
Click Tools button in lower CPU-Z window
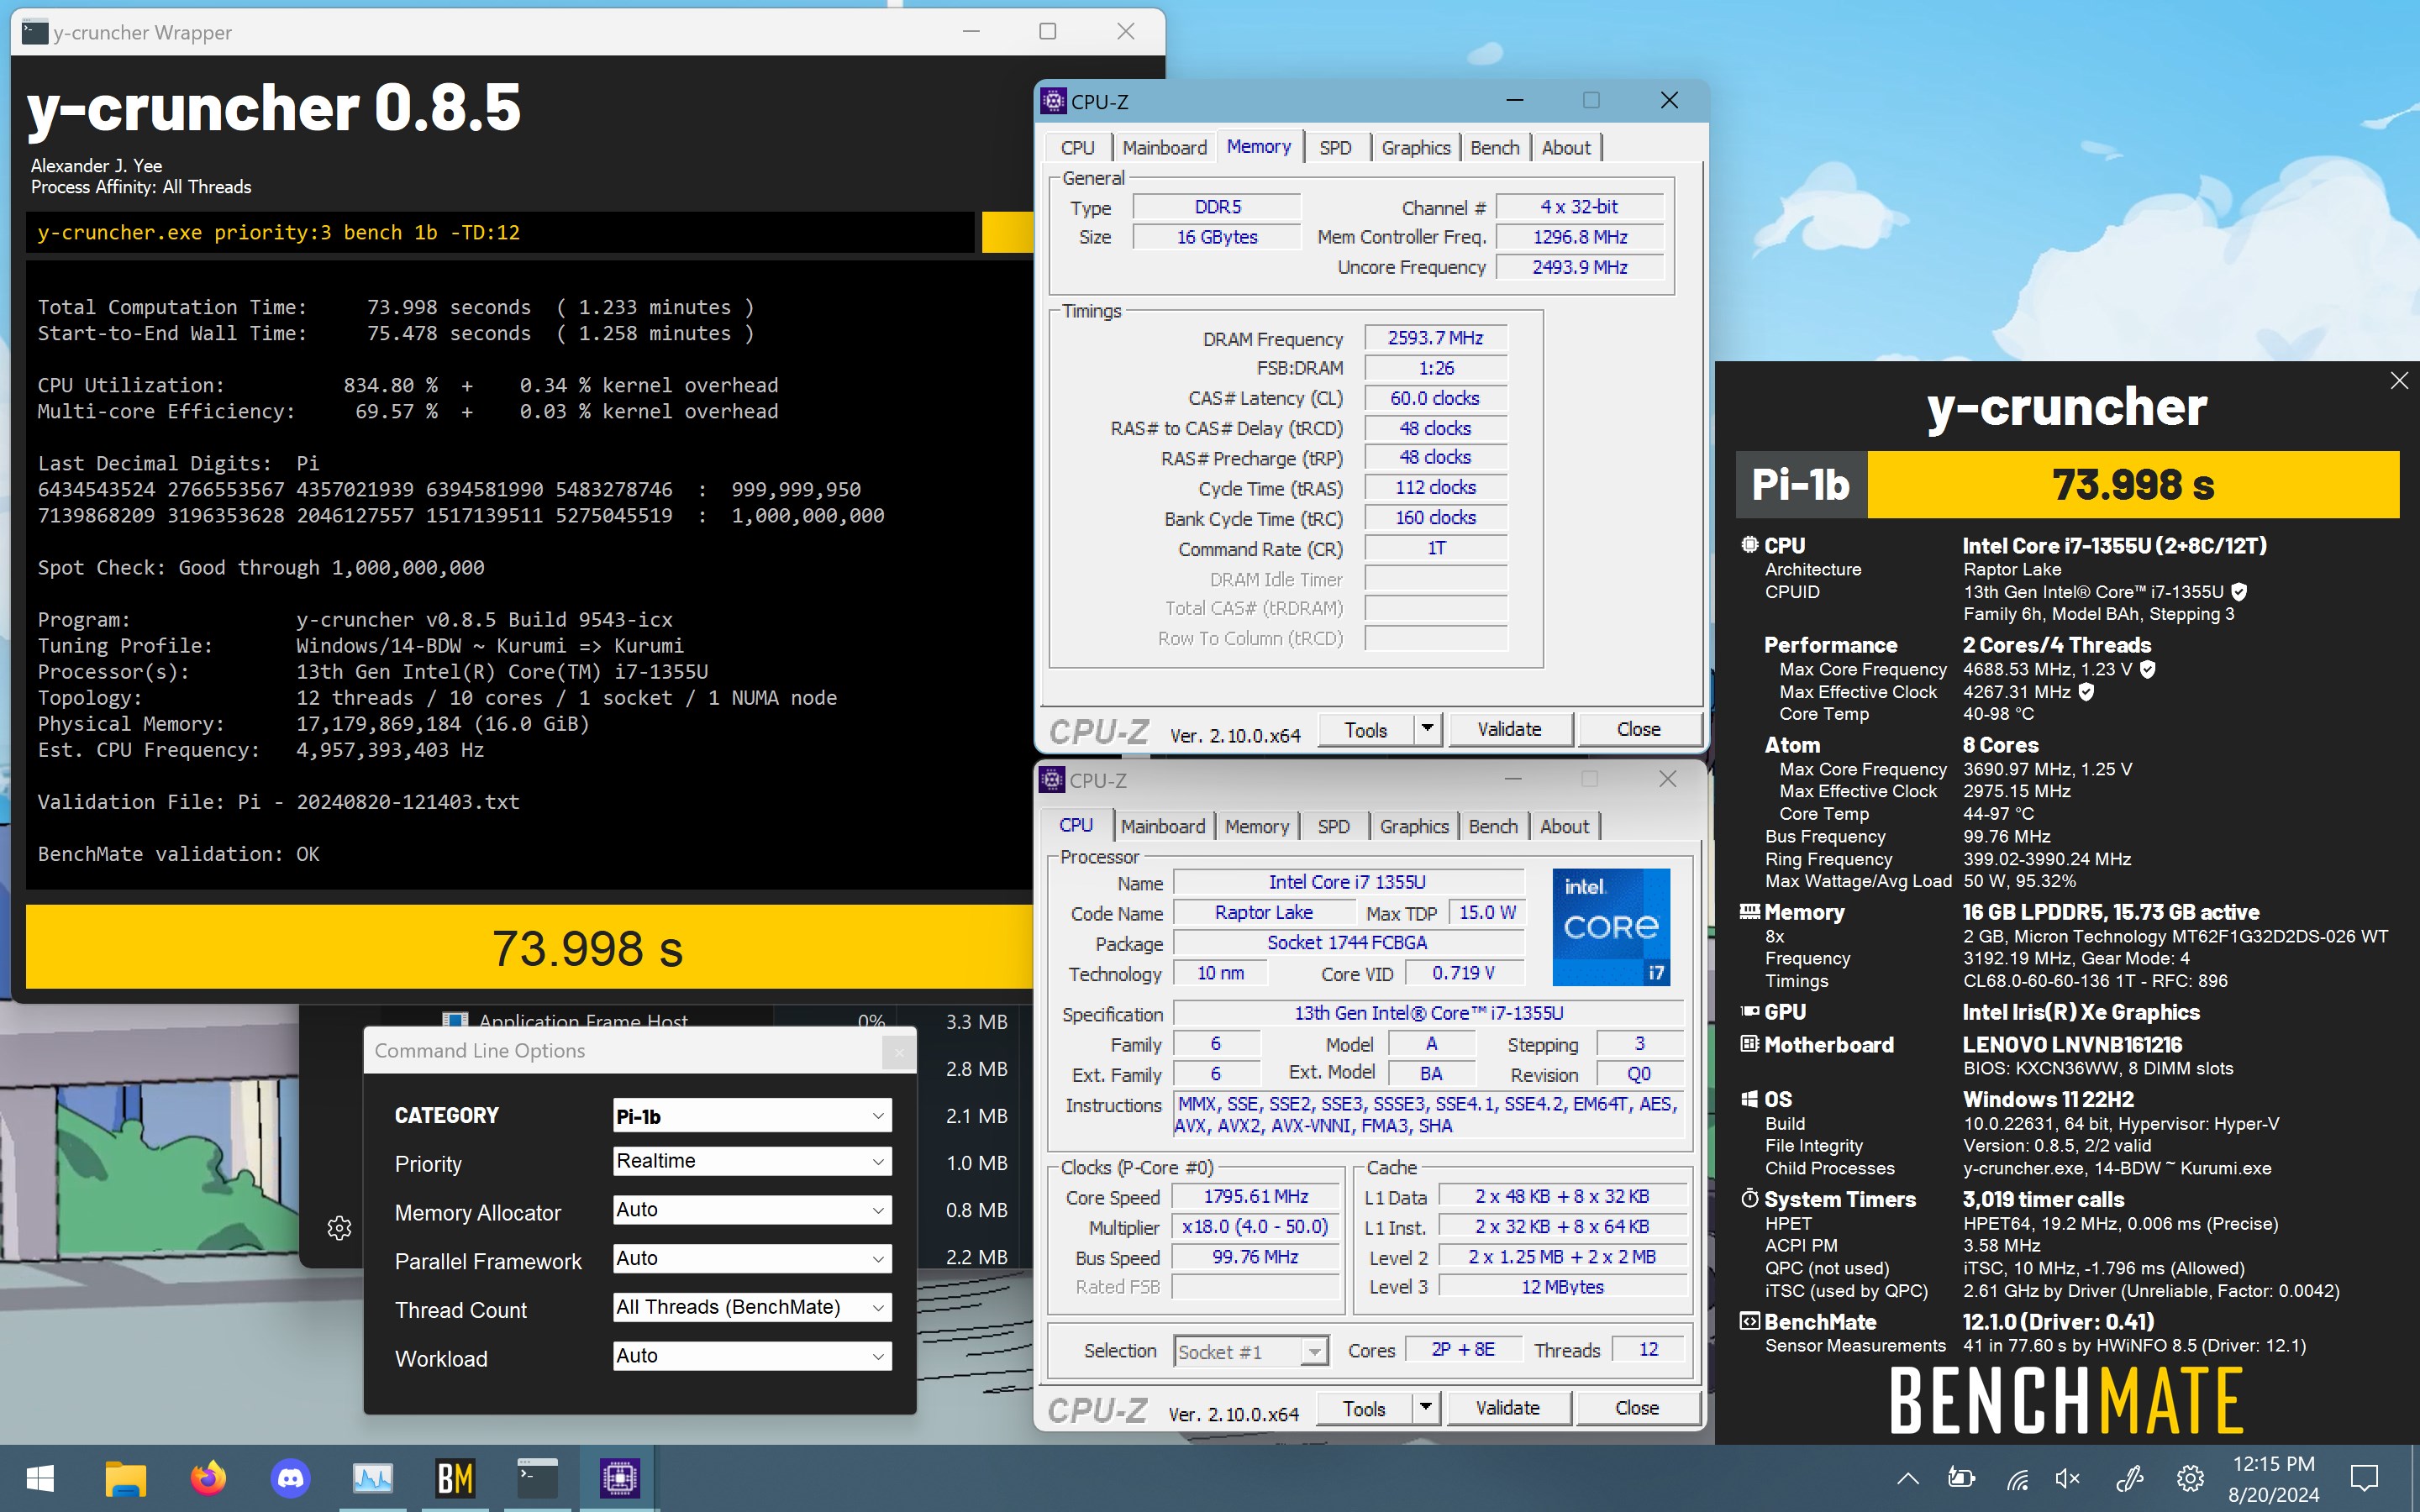[1364, 1407]
